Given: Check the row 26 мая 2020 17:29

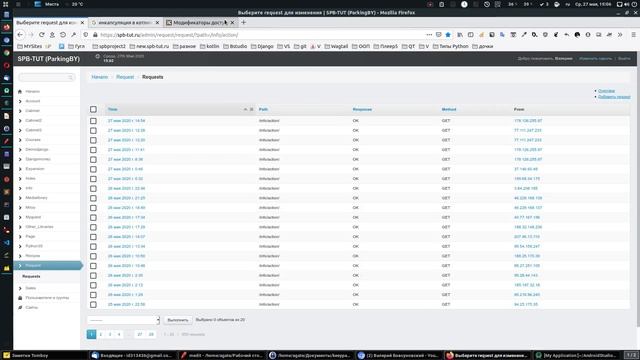Looking at the screenshot, I should [93, 227].
